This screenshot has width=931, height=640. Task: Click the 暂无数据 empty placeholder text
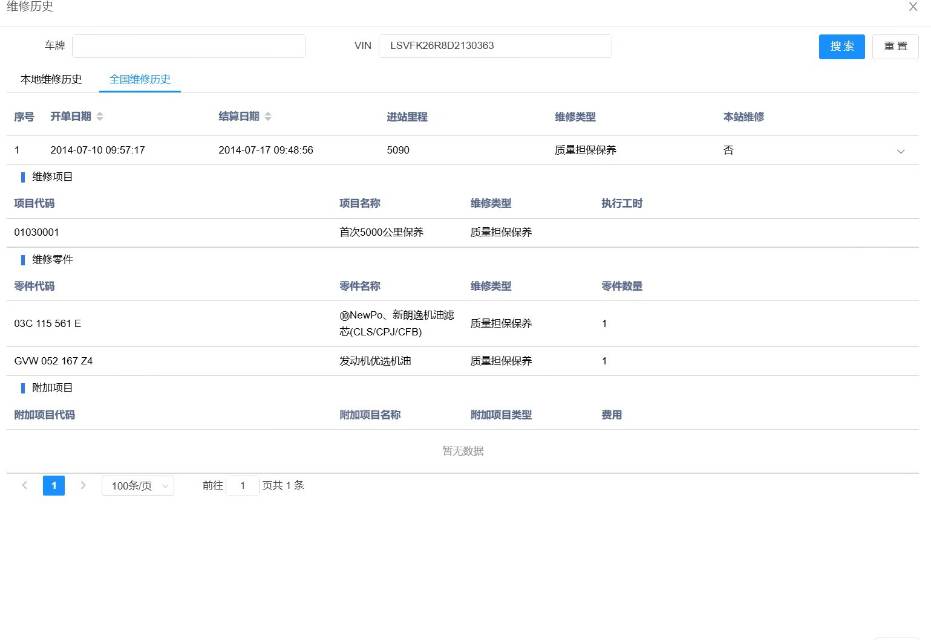[463, 451]
